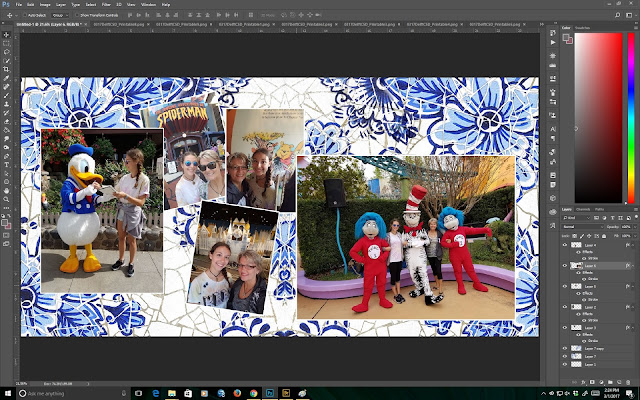Open the layer filter Kind dropdown
Image resolution: width=640 pixels, height=400 pixels.
[x=576, y=218]
